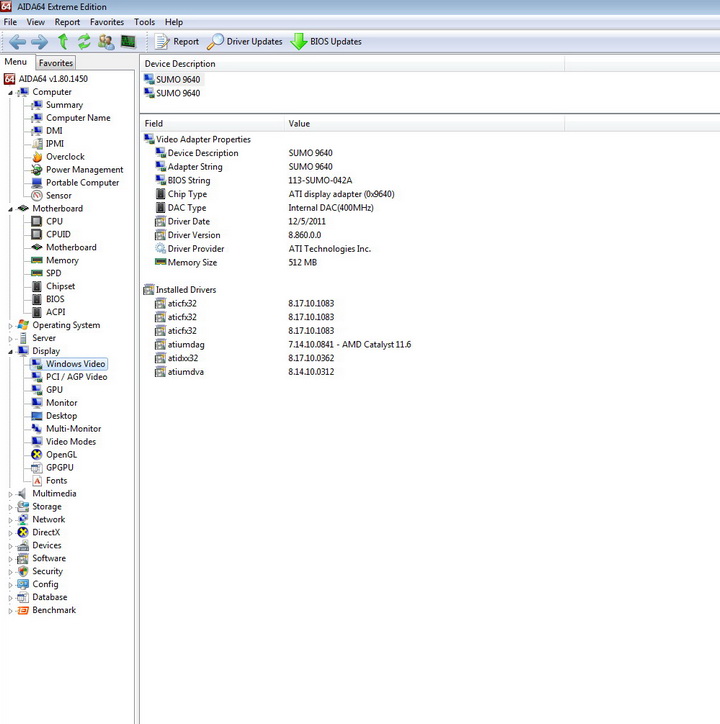This screenshot has height=724, width=720.
Task: Collapse the Display tree node
Action: pyautogui.click(x=10, y=351)
